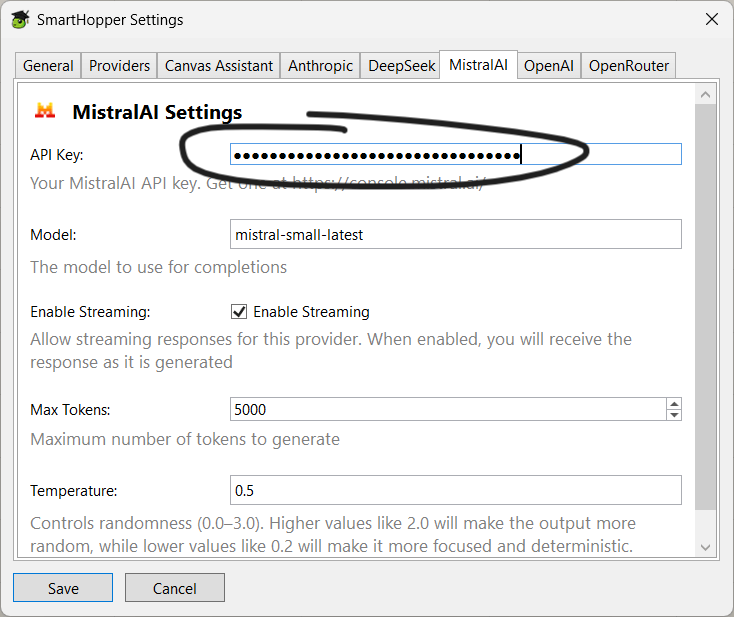Switch to the OpenAI tab
Viewport: 734px width, 617px height.
549,66
